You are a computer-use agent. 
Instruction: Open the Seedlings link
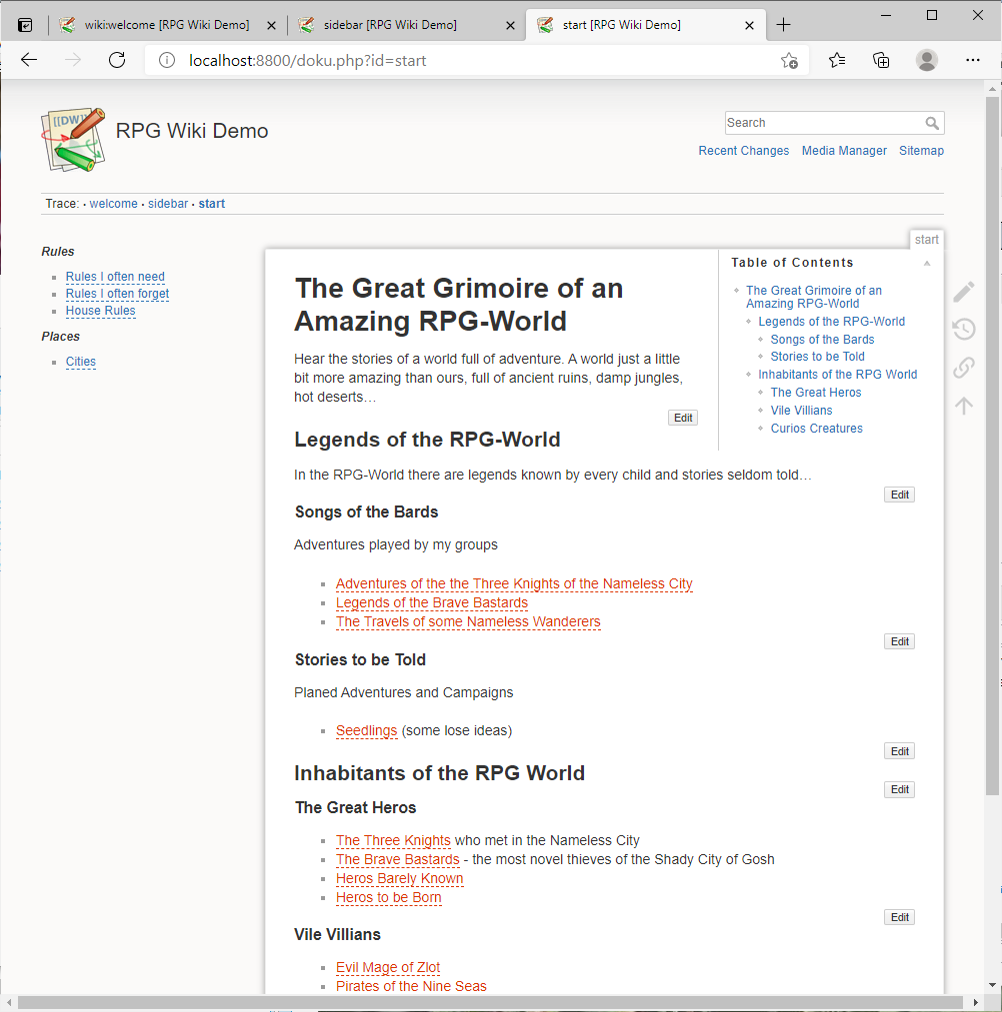(366, 731)
